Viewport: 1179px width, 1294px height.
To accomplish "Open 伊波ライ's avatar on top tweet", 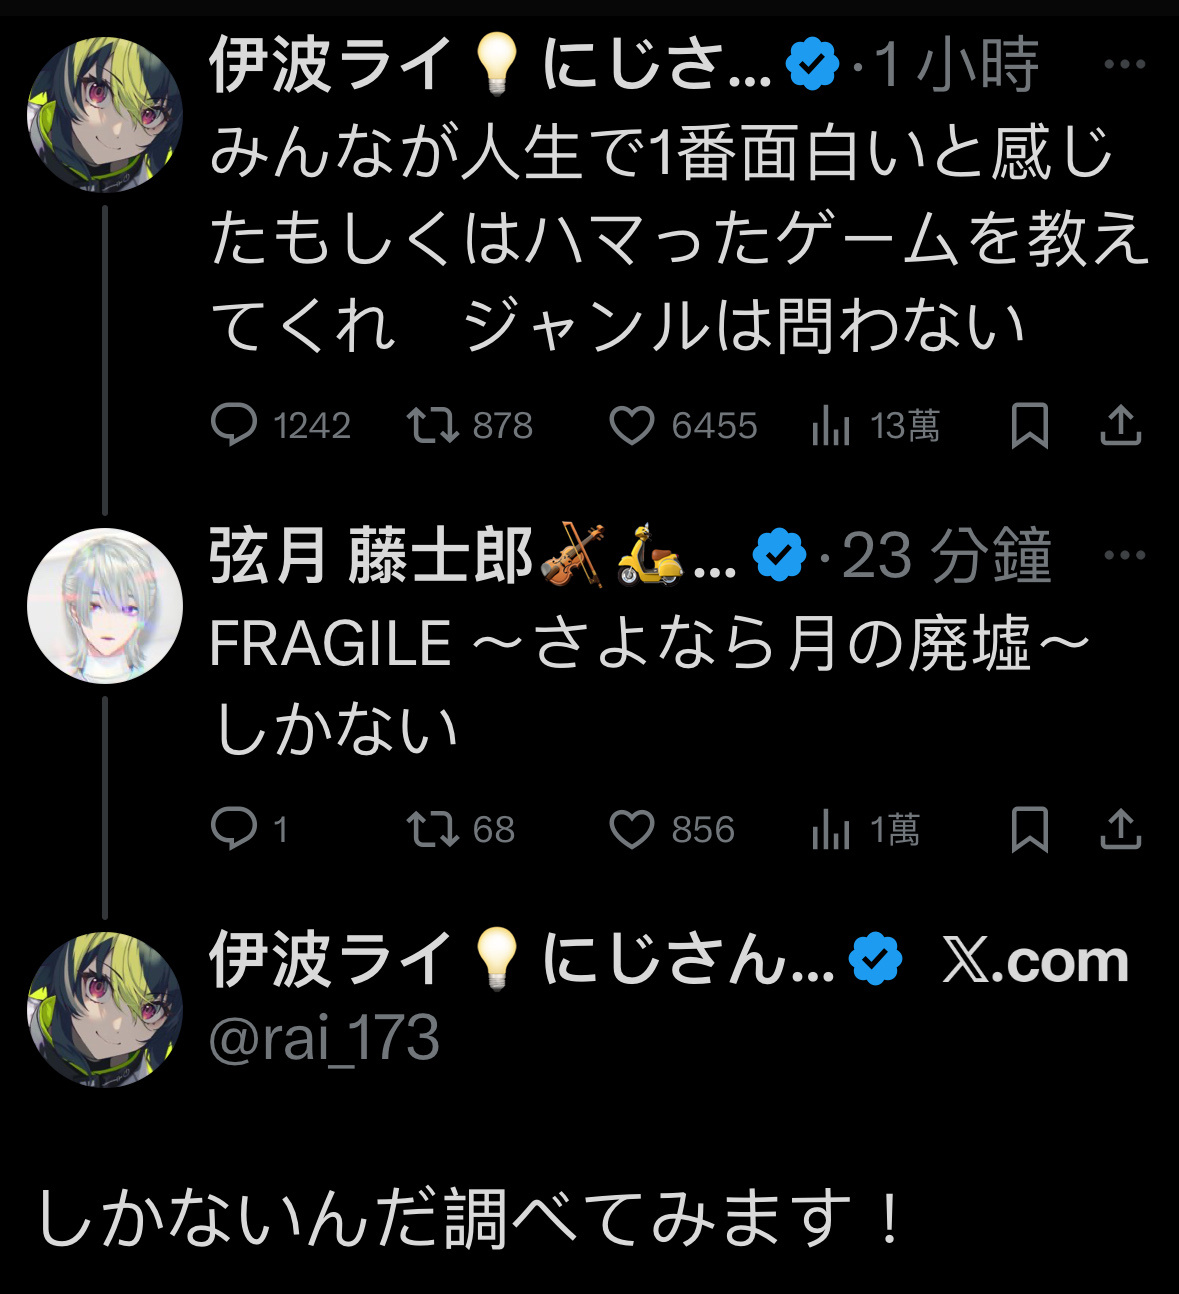I will pos(105,114).
